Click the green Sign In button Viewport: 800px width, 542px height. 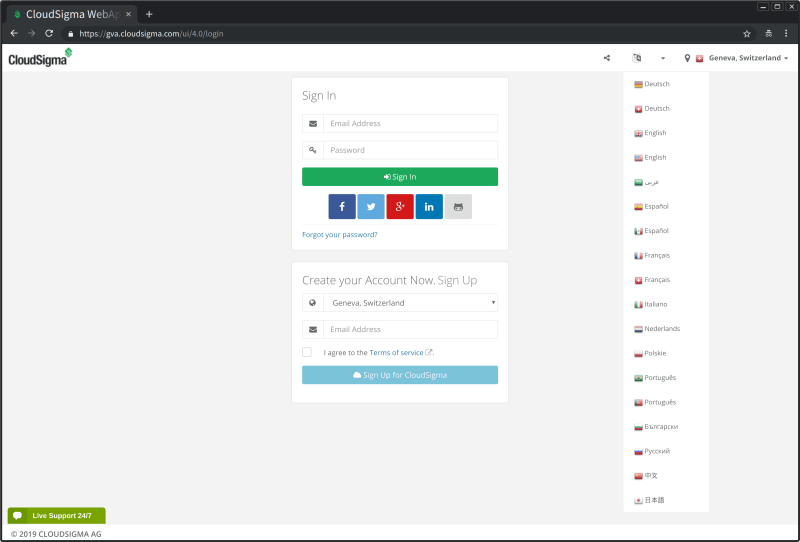coord(400,177)
